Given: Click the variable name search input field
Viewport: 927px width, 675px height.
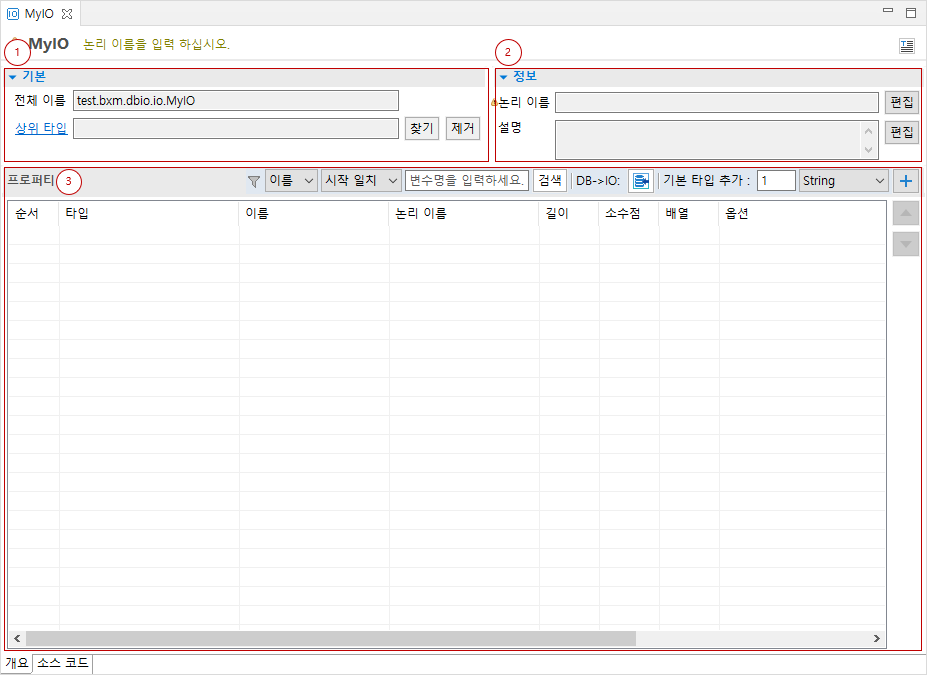Looking at the screenshot, I should click(467, 181).
